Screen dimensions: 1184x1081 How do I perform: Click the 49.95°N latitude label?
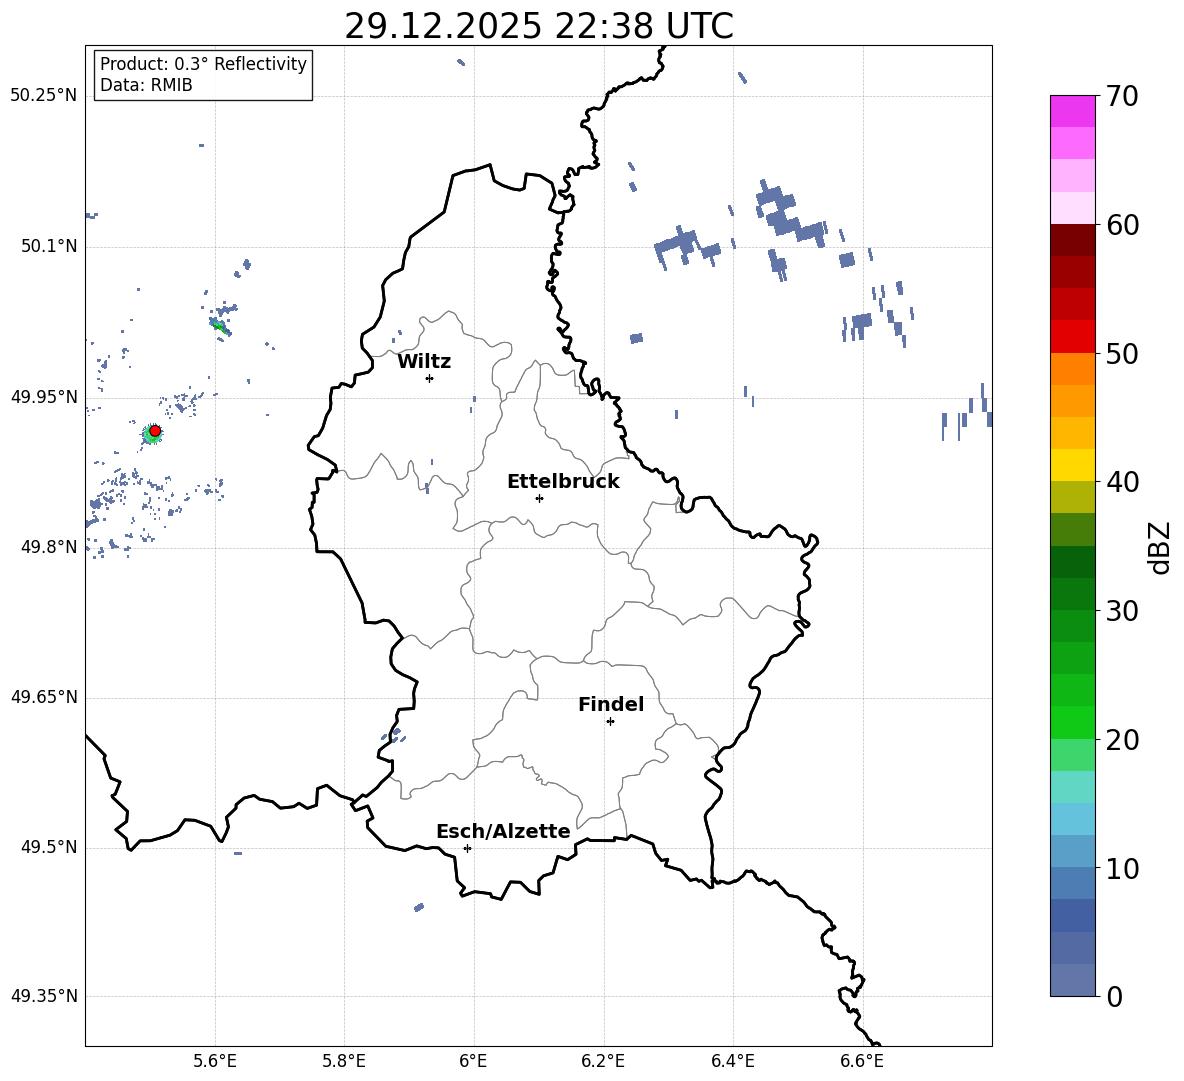pyautogui.click(x=44, y=397)
